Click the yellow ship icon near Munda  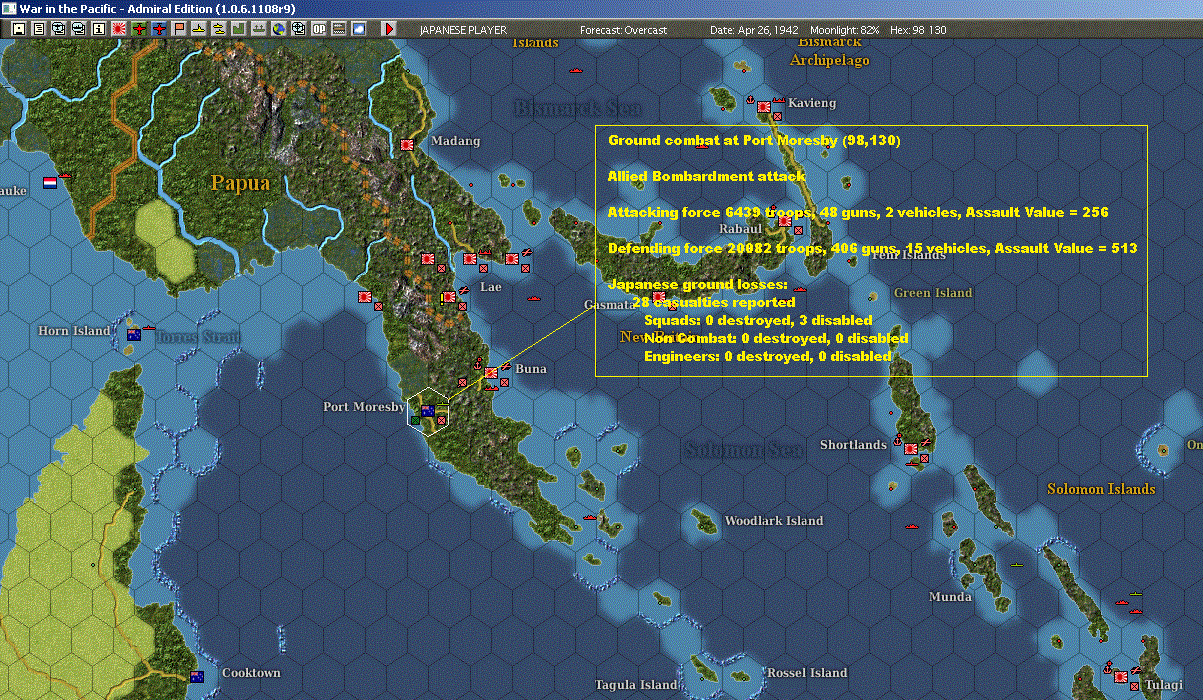pos(1017,565)
